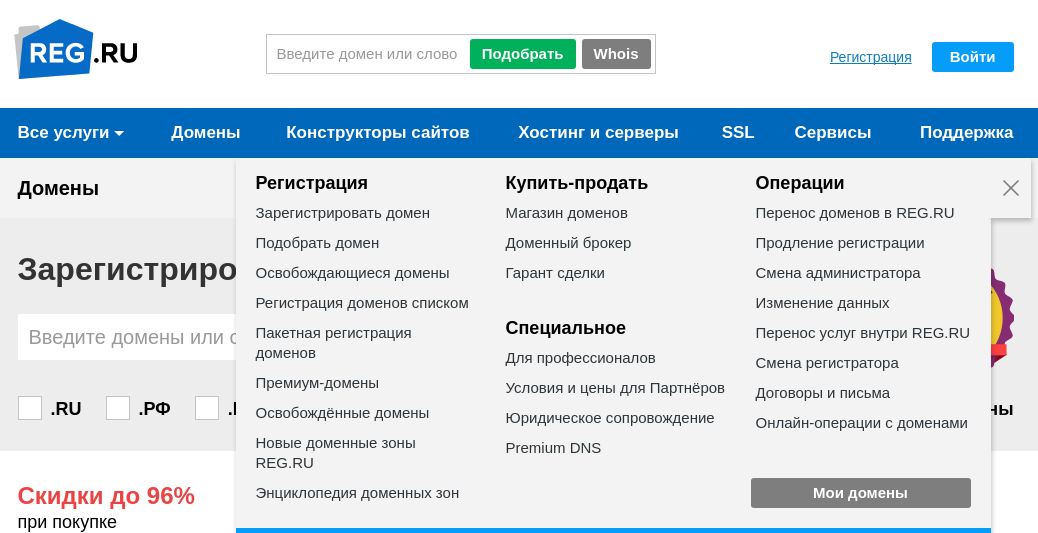Open Новые доменные зоны REG.RU
Screen dimensions: 1038x533
click(x=336, y=453)
